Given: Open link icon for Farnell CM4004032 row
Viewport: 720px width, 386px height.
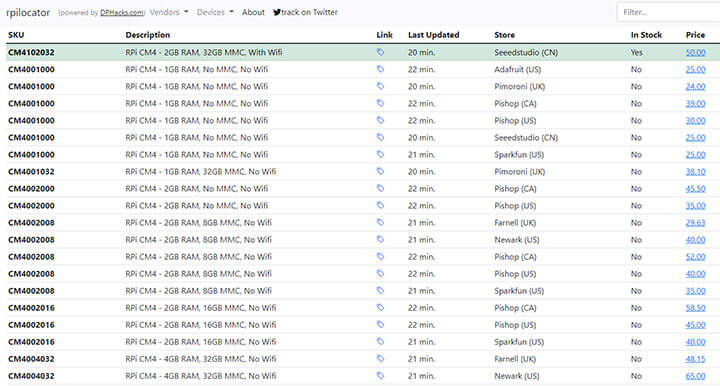Looking at the screenshot, I should click(380, 358).
